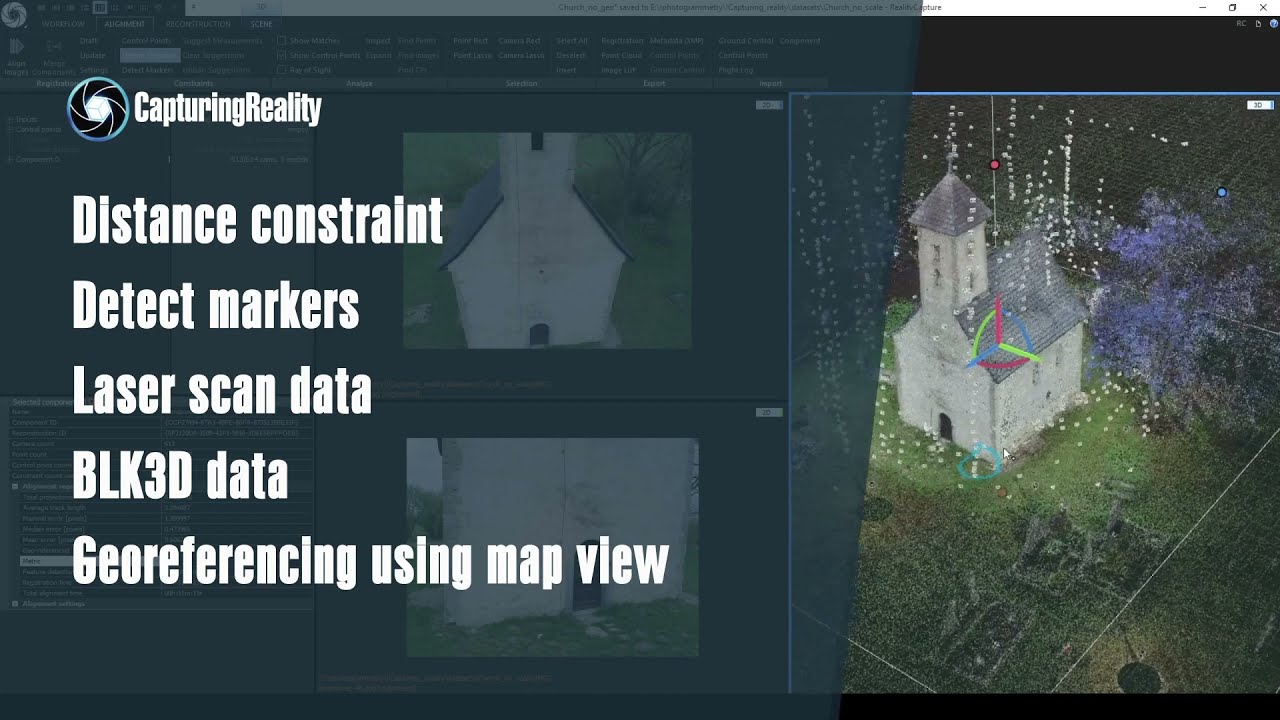
Task: Toggle the Show Control Points checkbox
Action: pos(282,55)
